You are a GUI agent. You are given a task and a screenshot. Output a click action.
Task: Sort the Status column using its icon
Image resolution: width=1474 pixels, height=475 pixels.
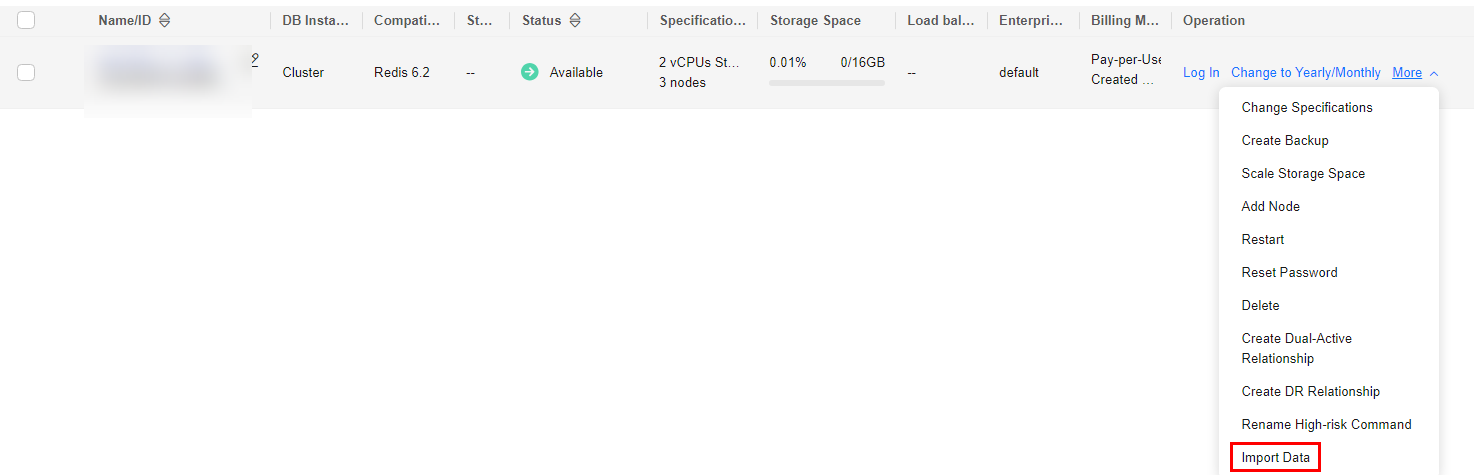point(575,20)
